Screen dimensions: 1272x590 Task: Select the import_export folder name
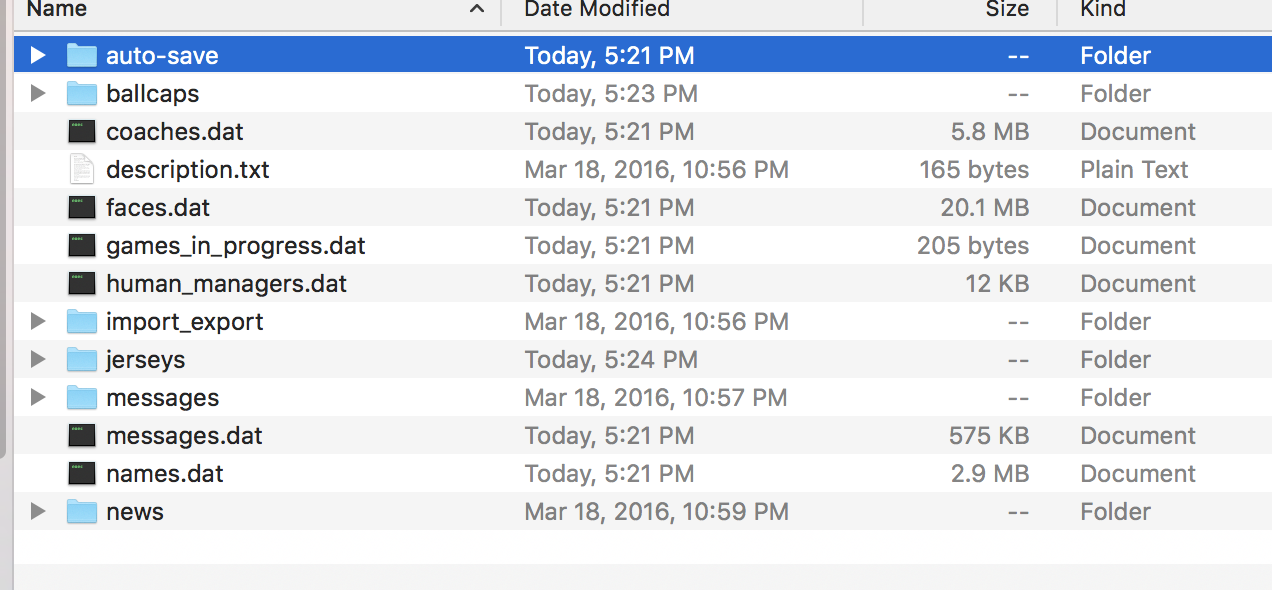[x=185, y=322]
